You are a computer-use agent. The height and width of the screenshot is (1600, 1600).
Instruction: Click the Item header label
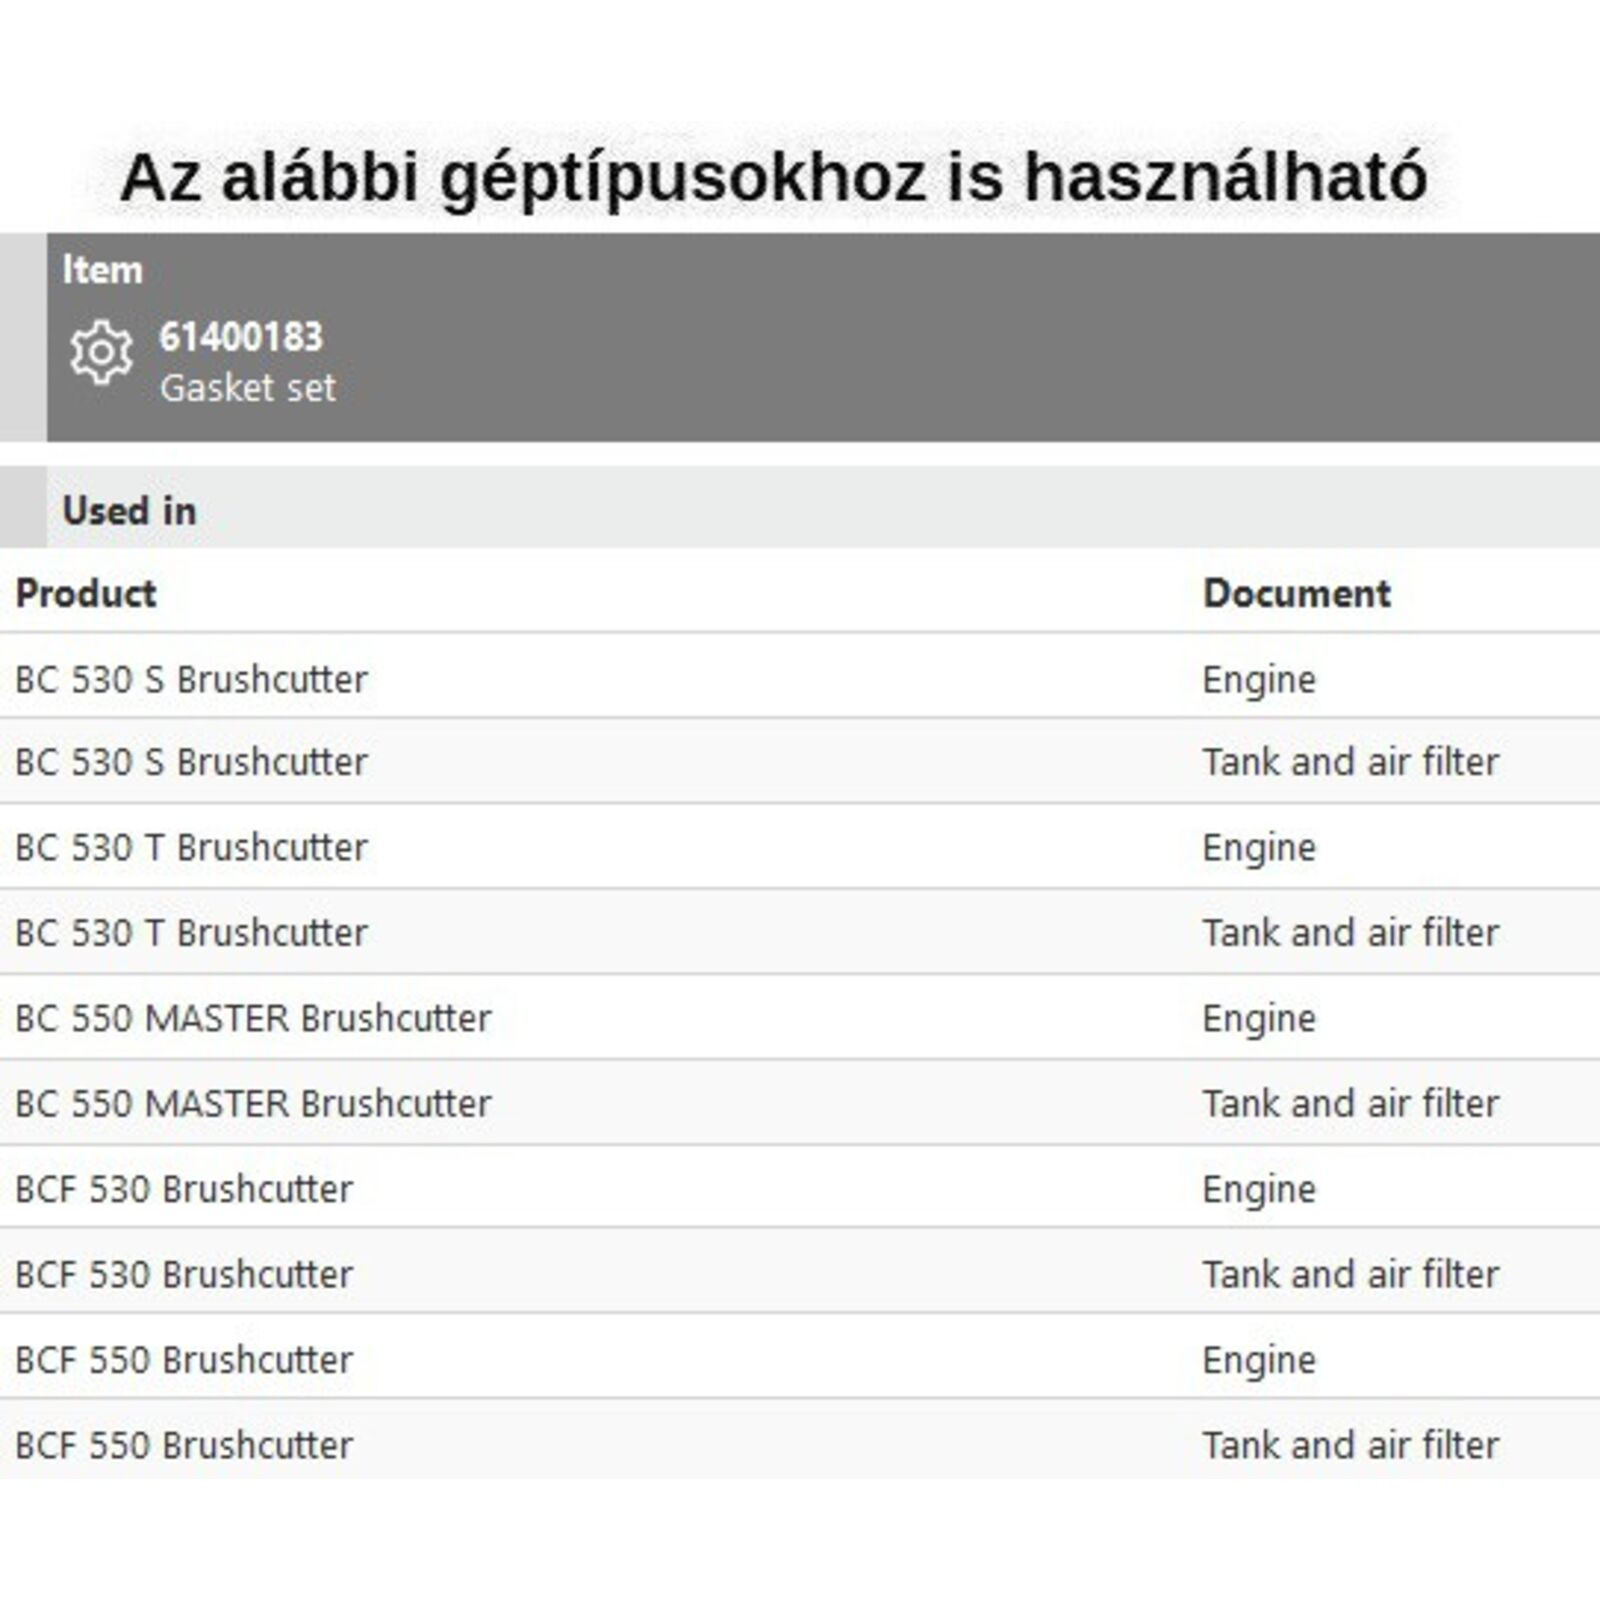pos(102,270)
